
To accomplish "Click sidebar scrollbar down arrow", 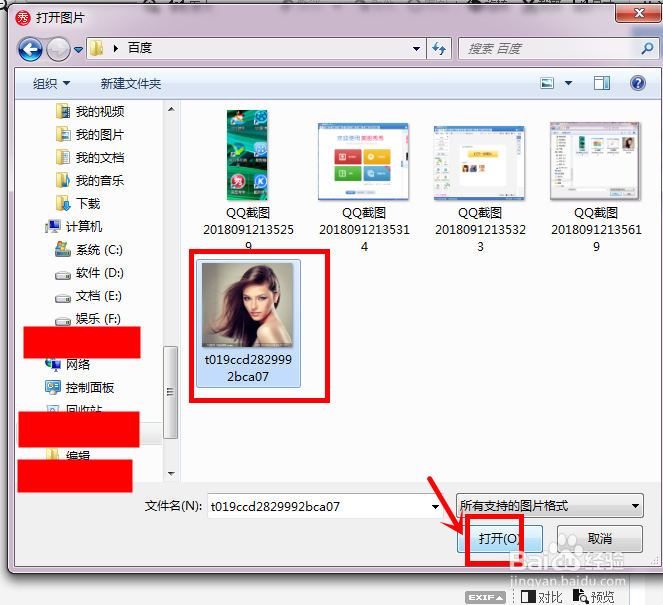I will tap(171, 474).
